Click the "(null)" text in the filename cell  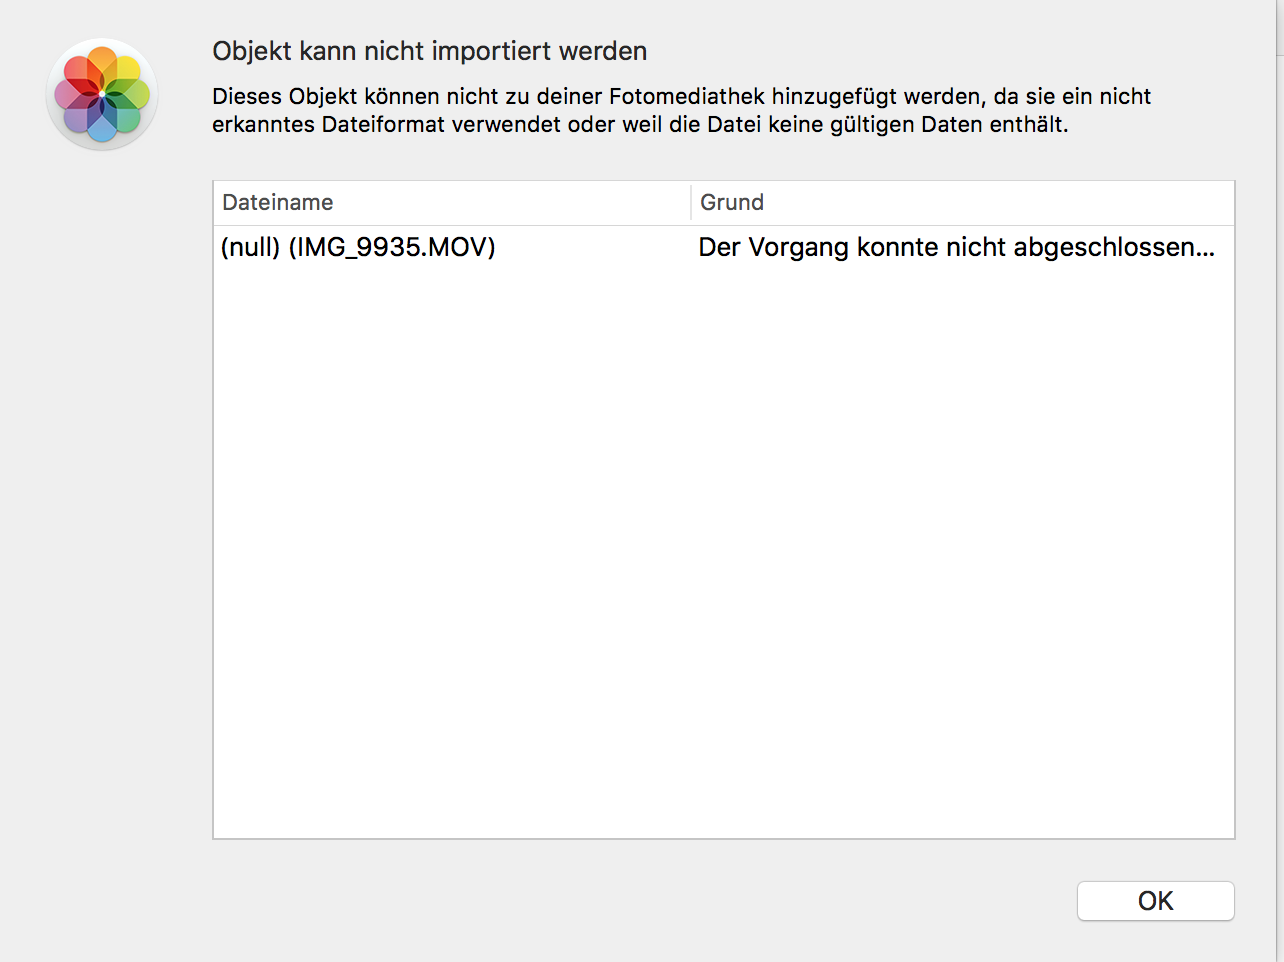coord(250,247)
